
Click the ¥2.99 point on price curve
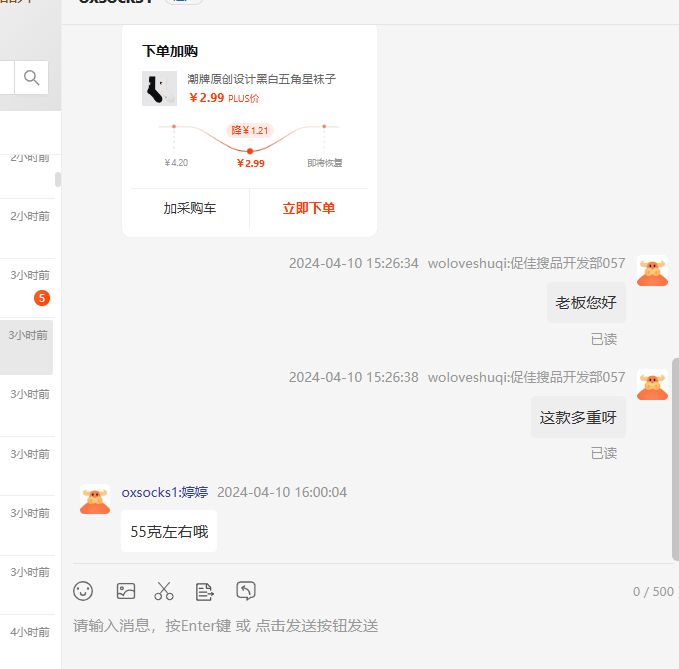point(250,151)
